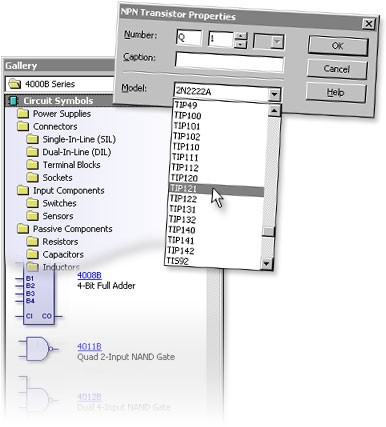
Task: Open Dual-In-Line (DIL) connectors
Action: pos(77,152)
